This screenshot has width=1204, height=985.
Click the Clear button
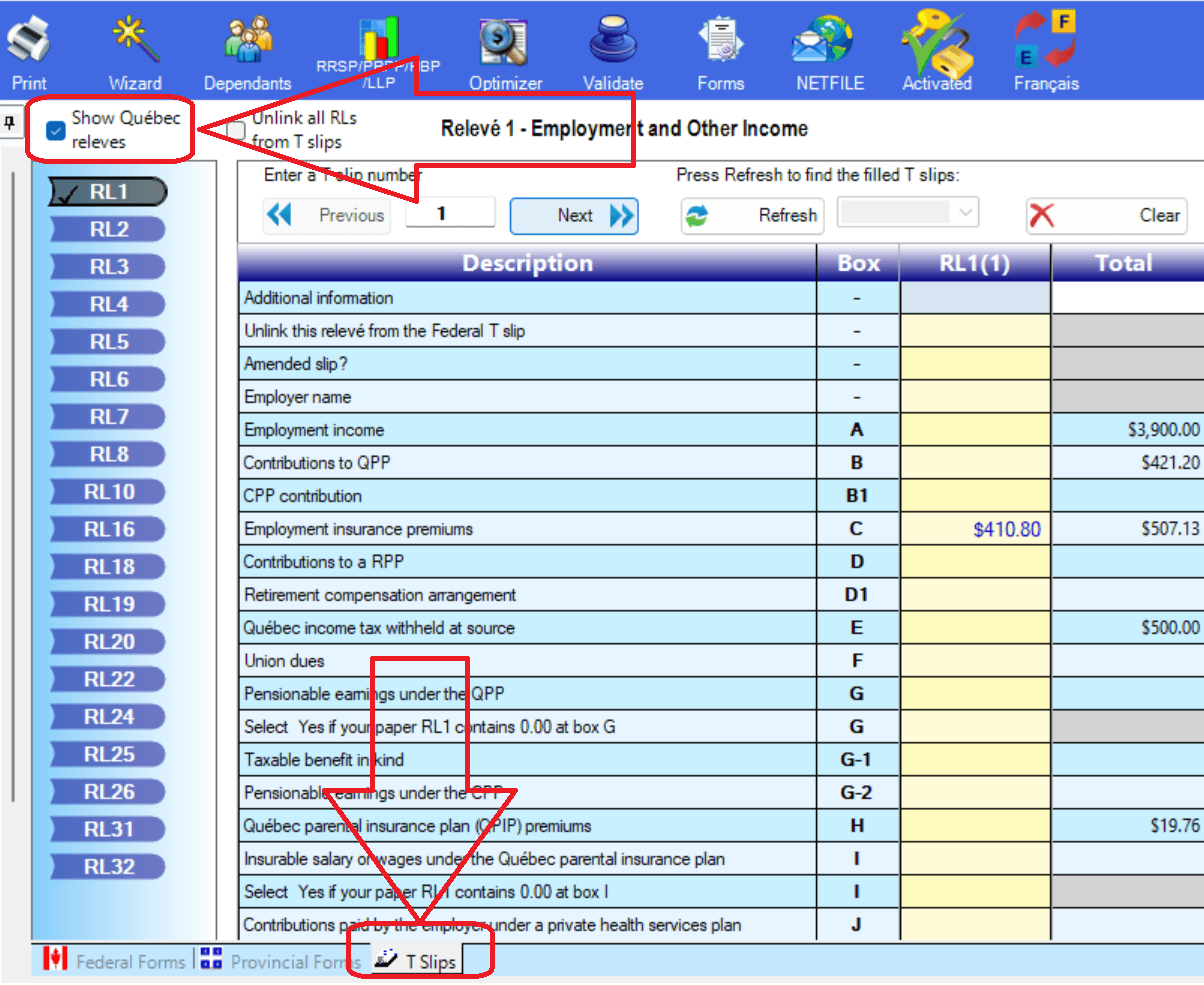(x=1106, y=216)
